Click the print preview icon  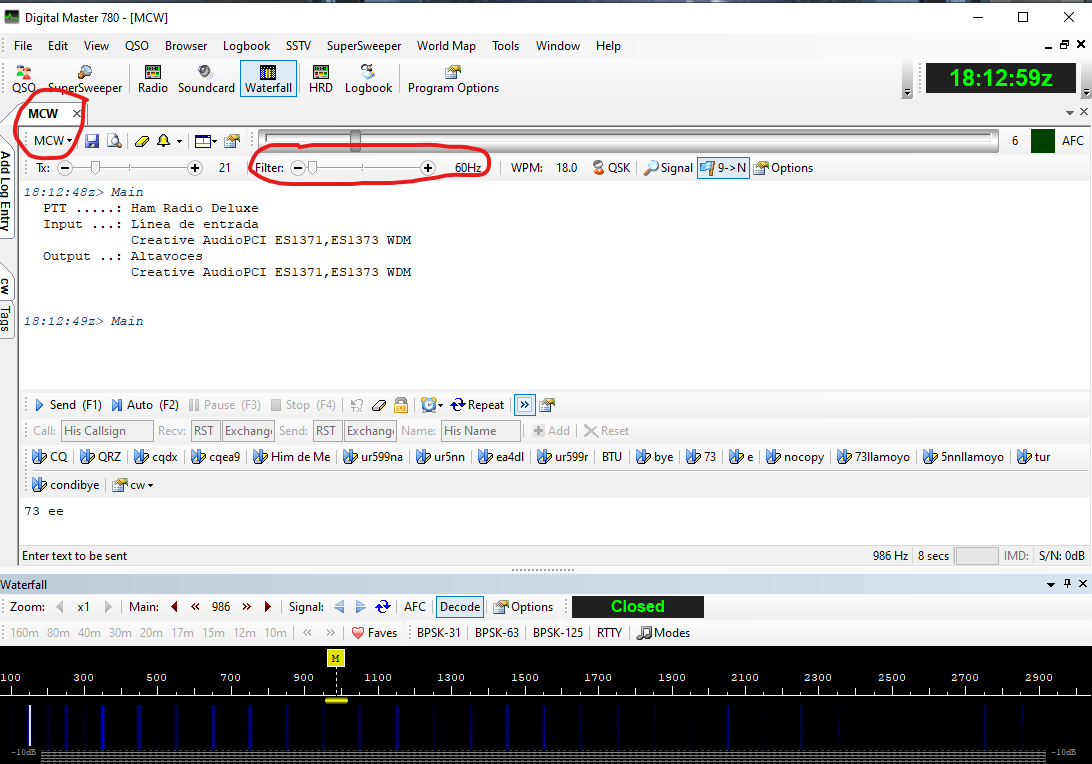[x=114, y=141]
